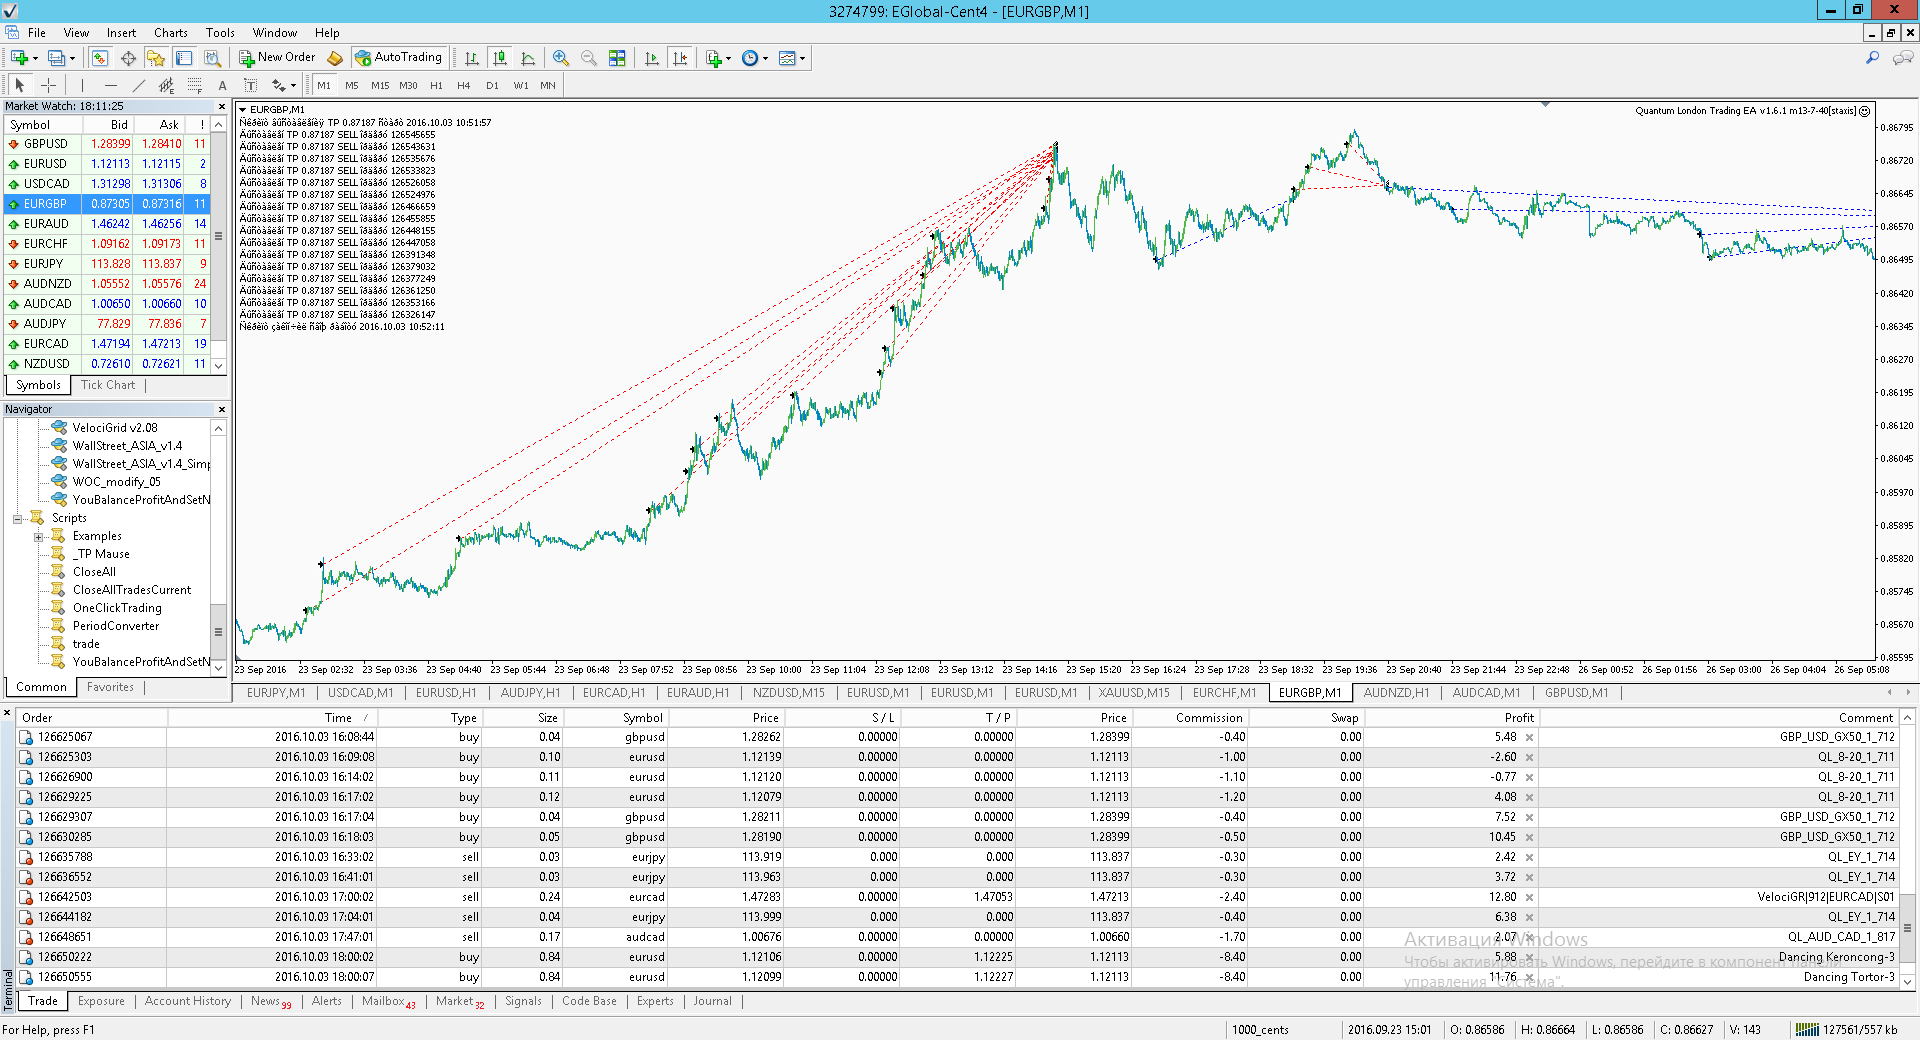Image resolution: width=1920 pixels, height=1040 pixels.
Task: Open the Indicators list icon
Action: (x=714, y=58)
